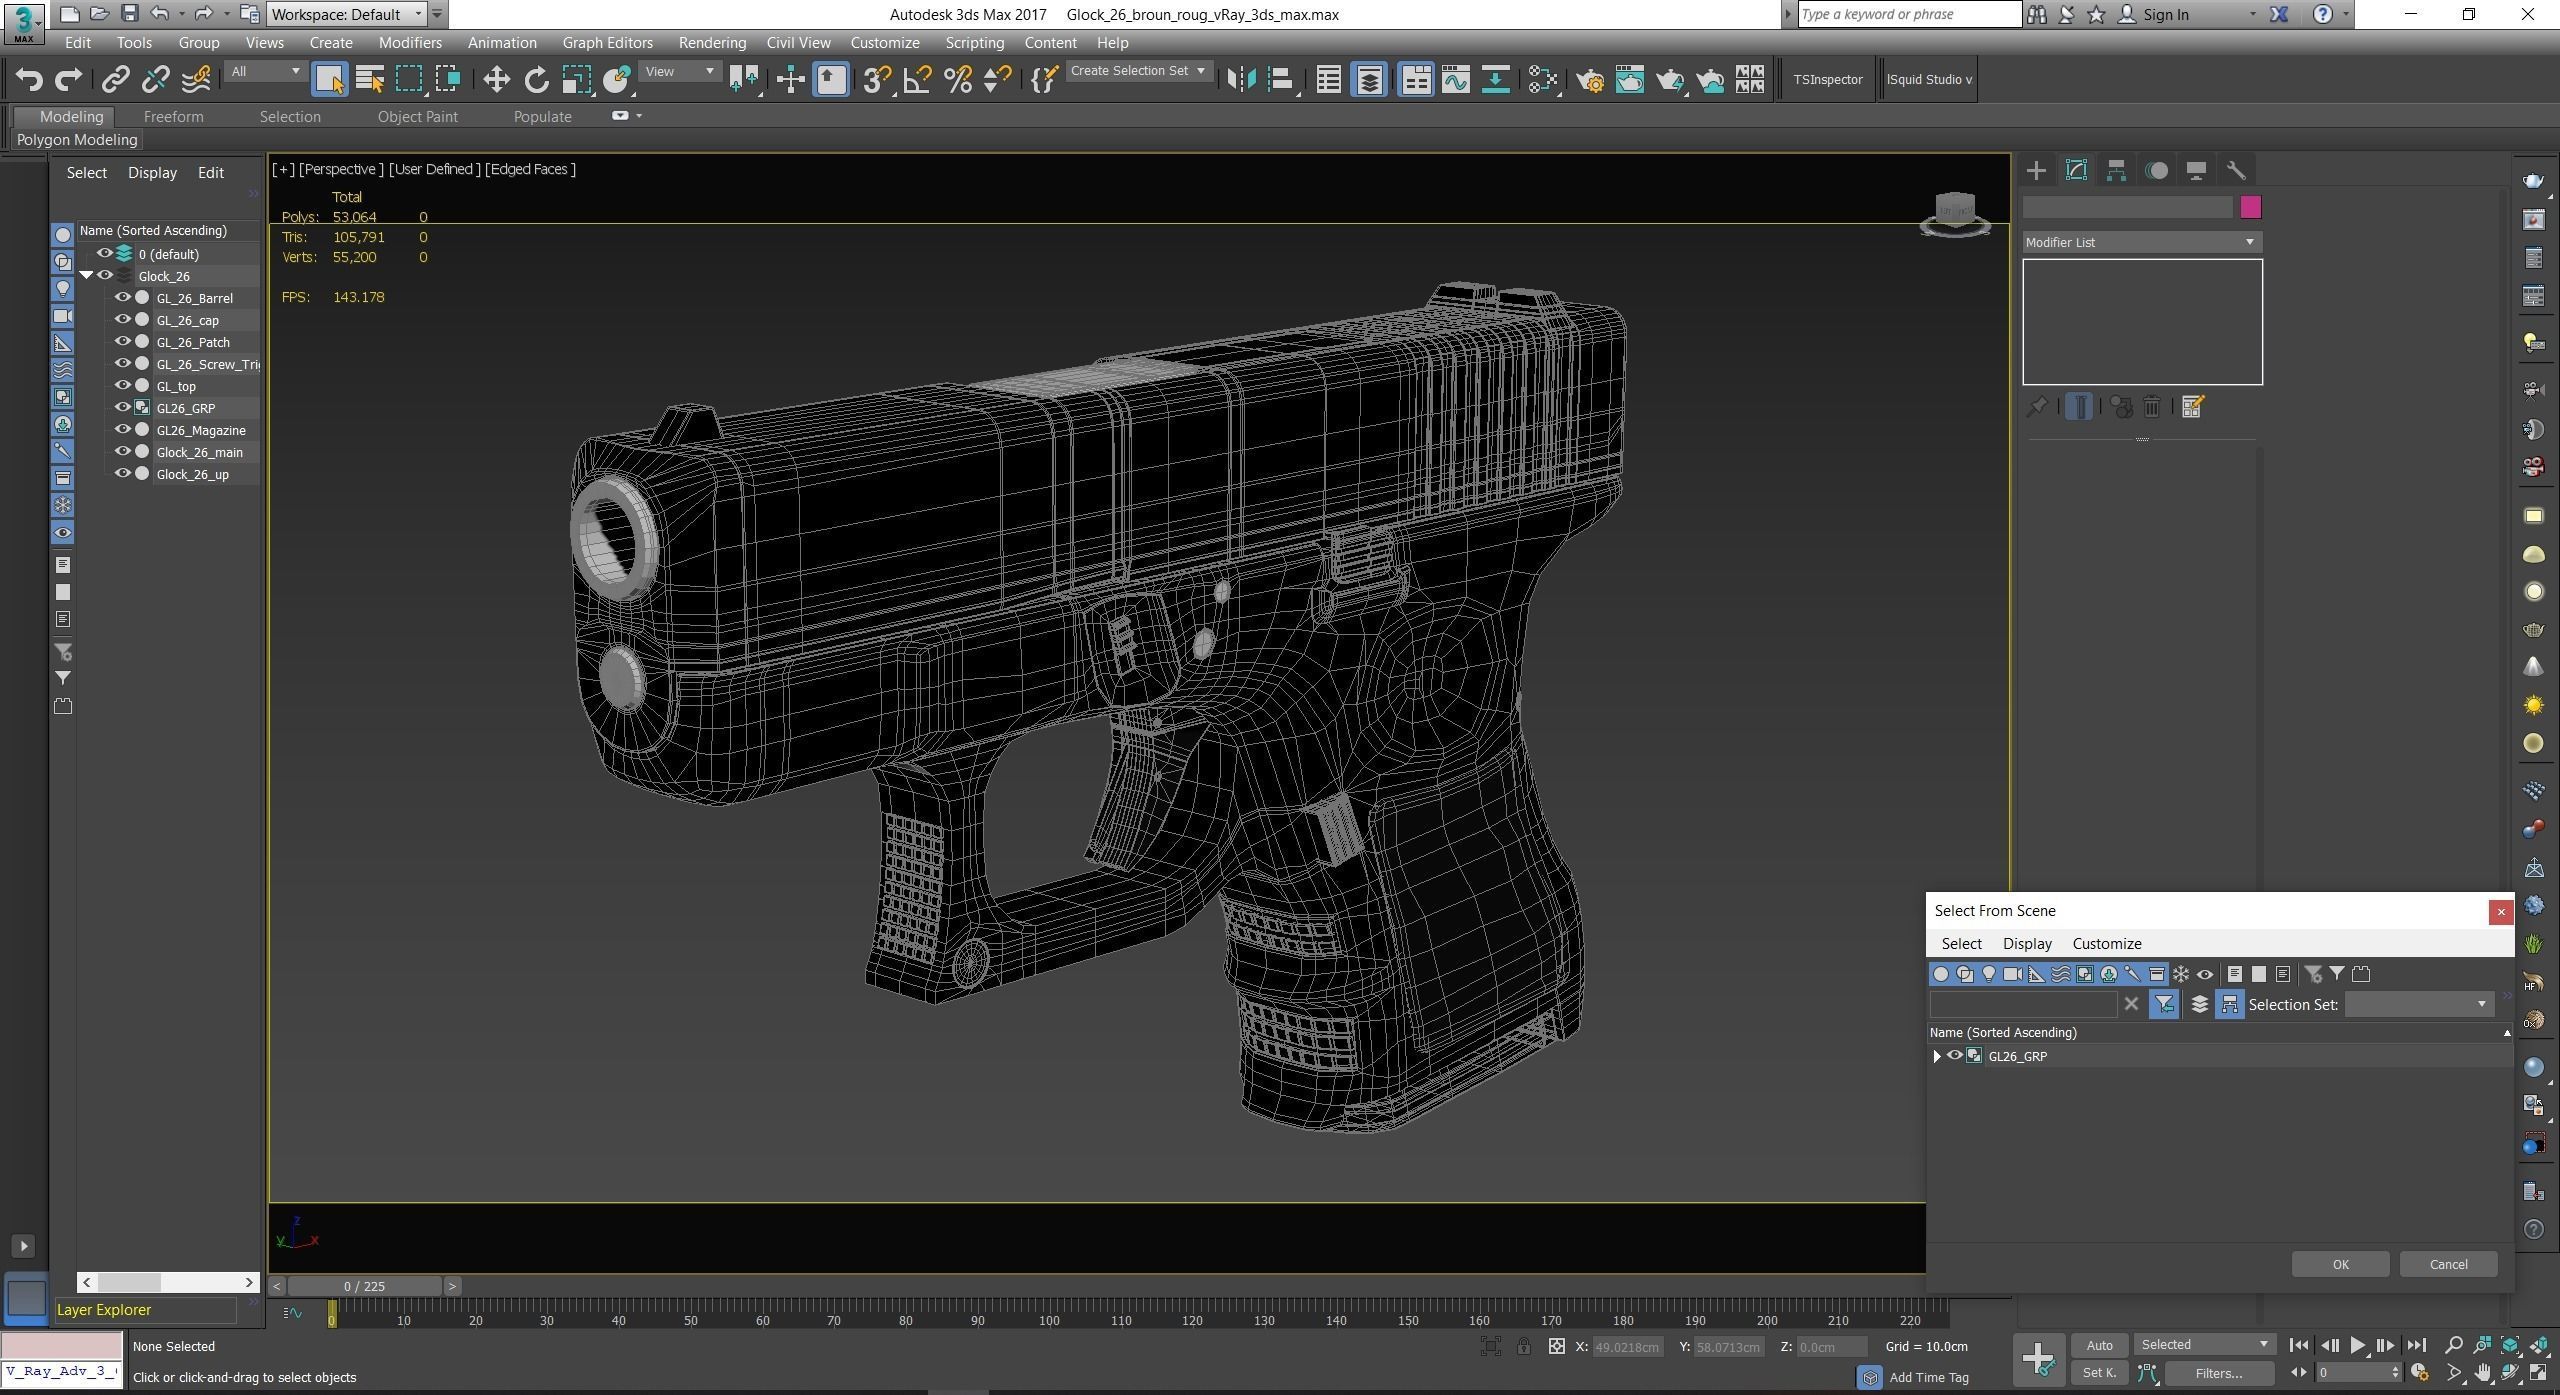Expand GL26_GRP in Select From Scene

(x=1937, y=1055)
